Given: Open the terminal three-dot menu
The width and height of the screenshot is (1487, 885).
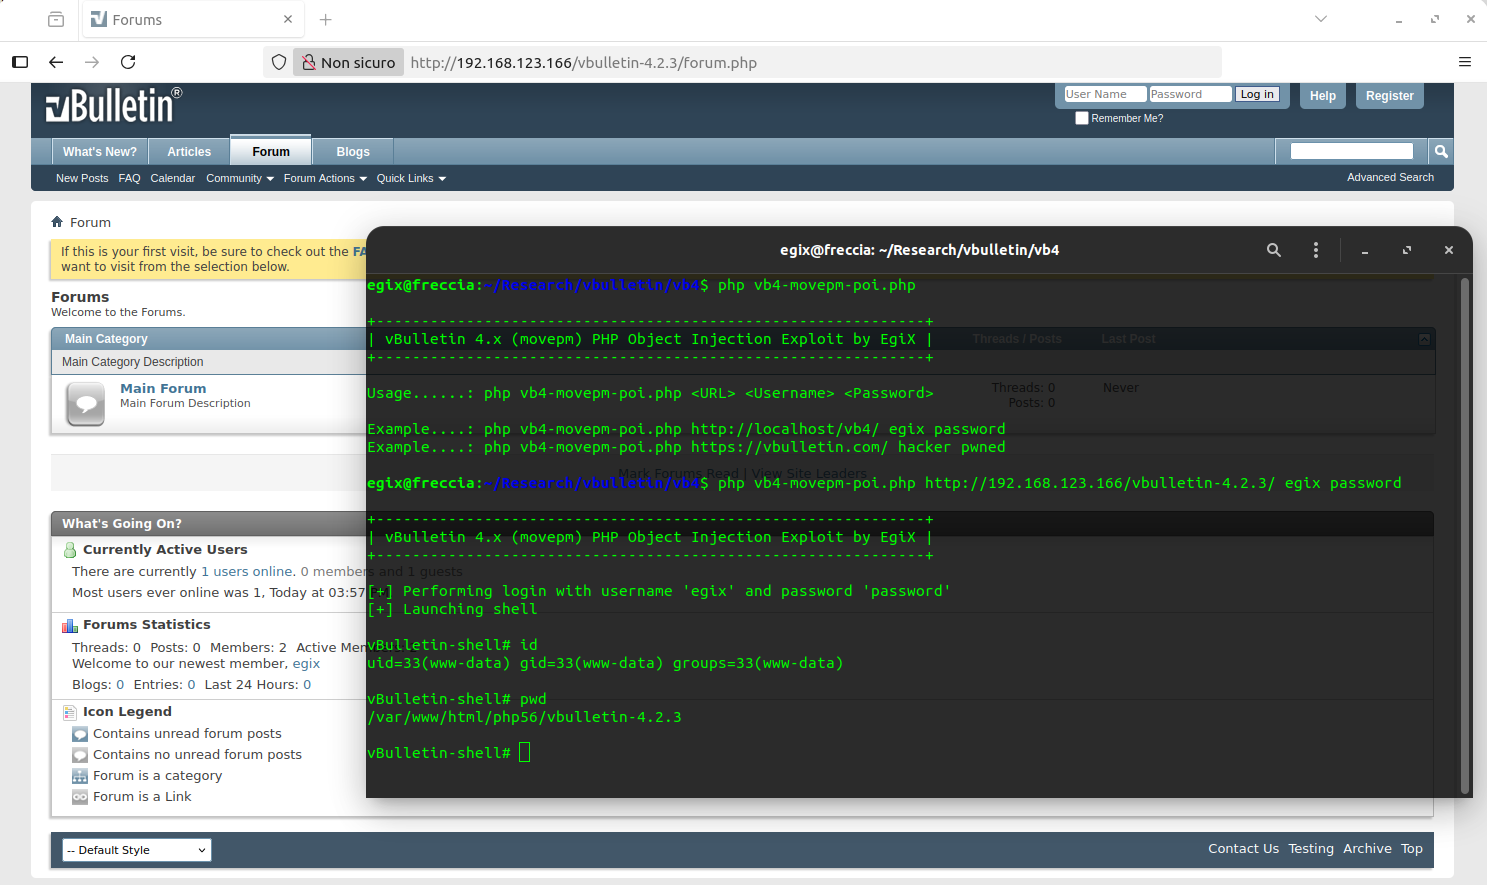Looking at the screenshot, I should pyautogui.click(x=1316, y=250).
